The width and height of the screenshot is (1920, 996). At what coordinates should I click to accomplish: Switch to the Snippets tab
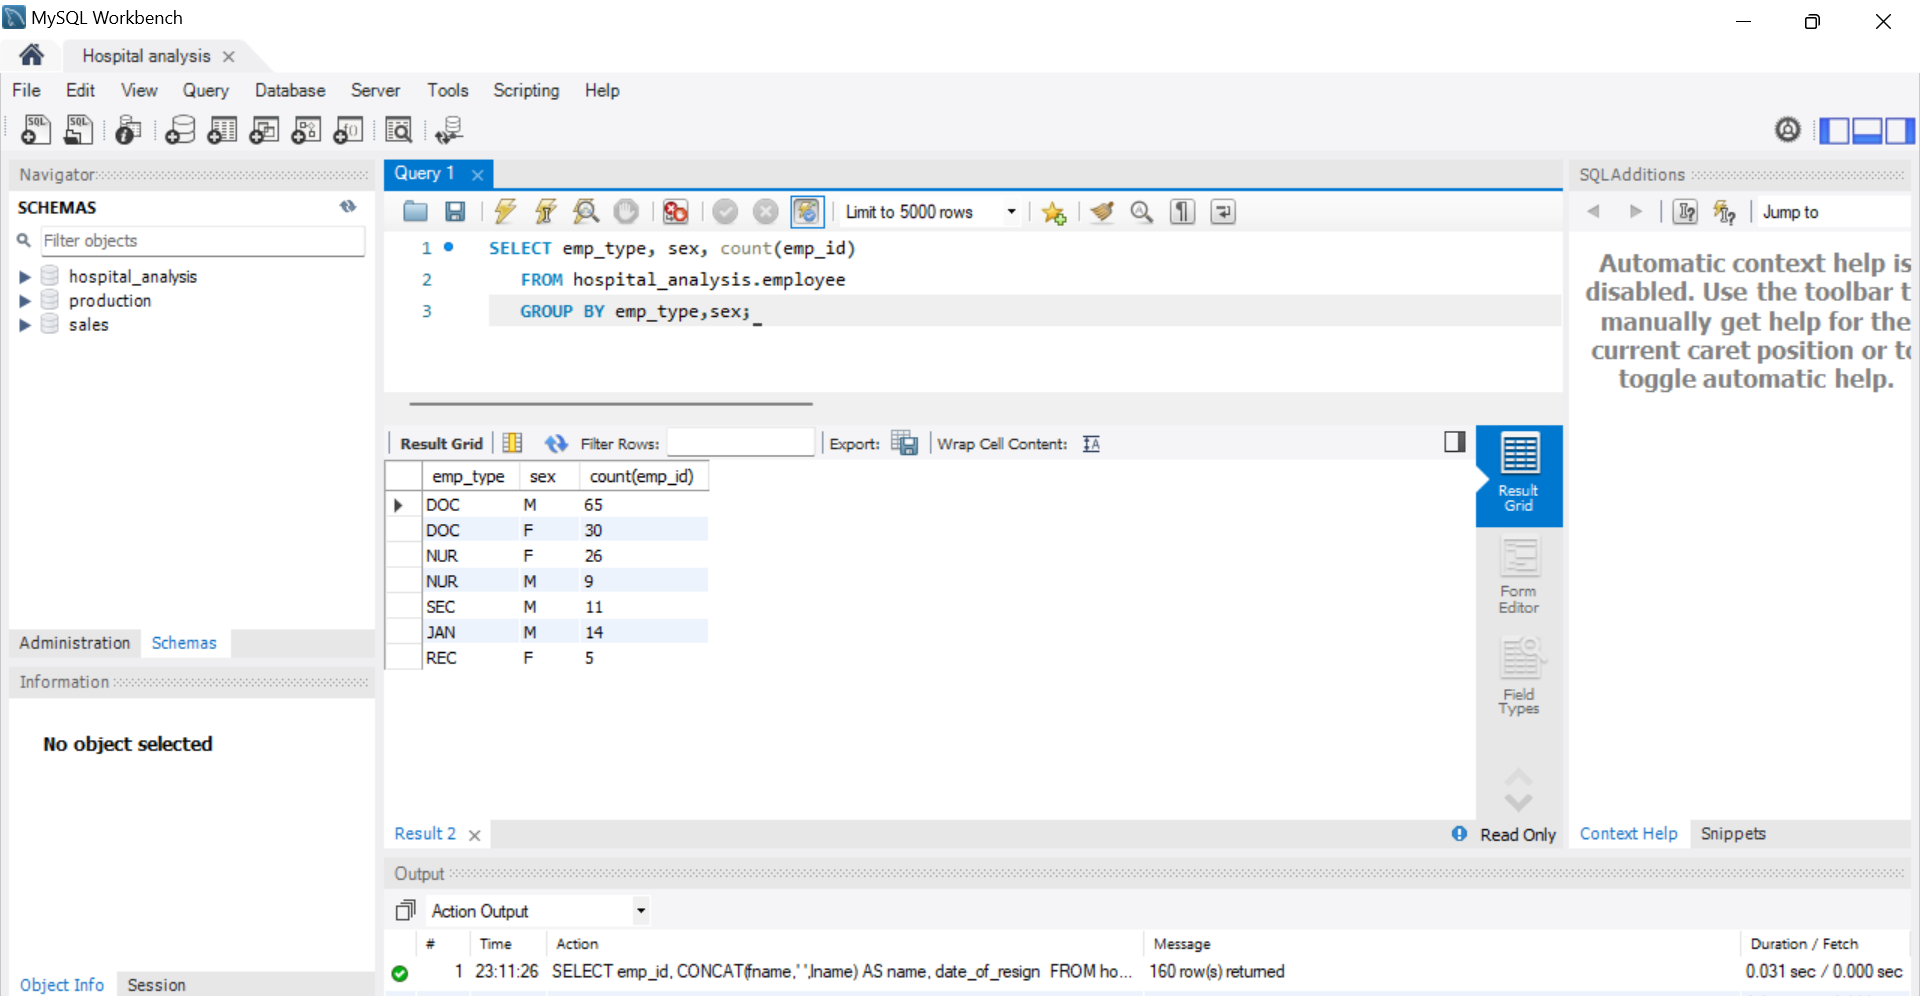tap(1732, 833)
